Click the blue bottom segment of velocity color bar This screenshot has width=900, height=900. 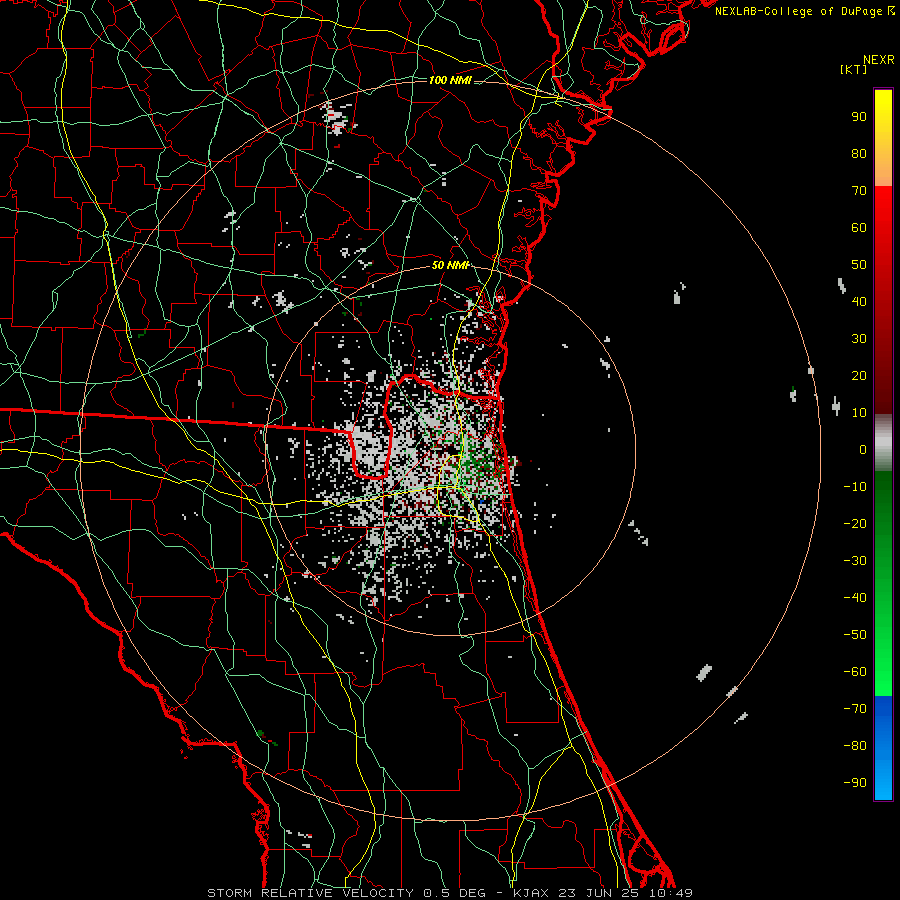point(883,748)
